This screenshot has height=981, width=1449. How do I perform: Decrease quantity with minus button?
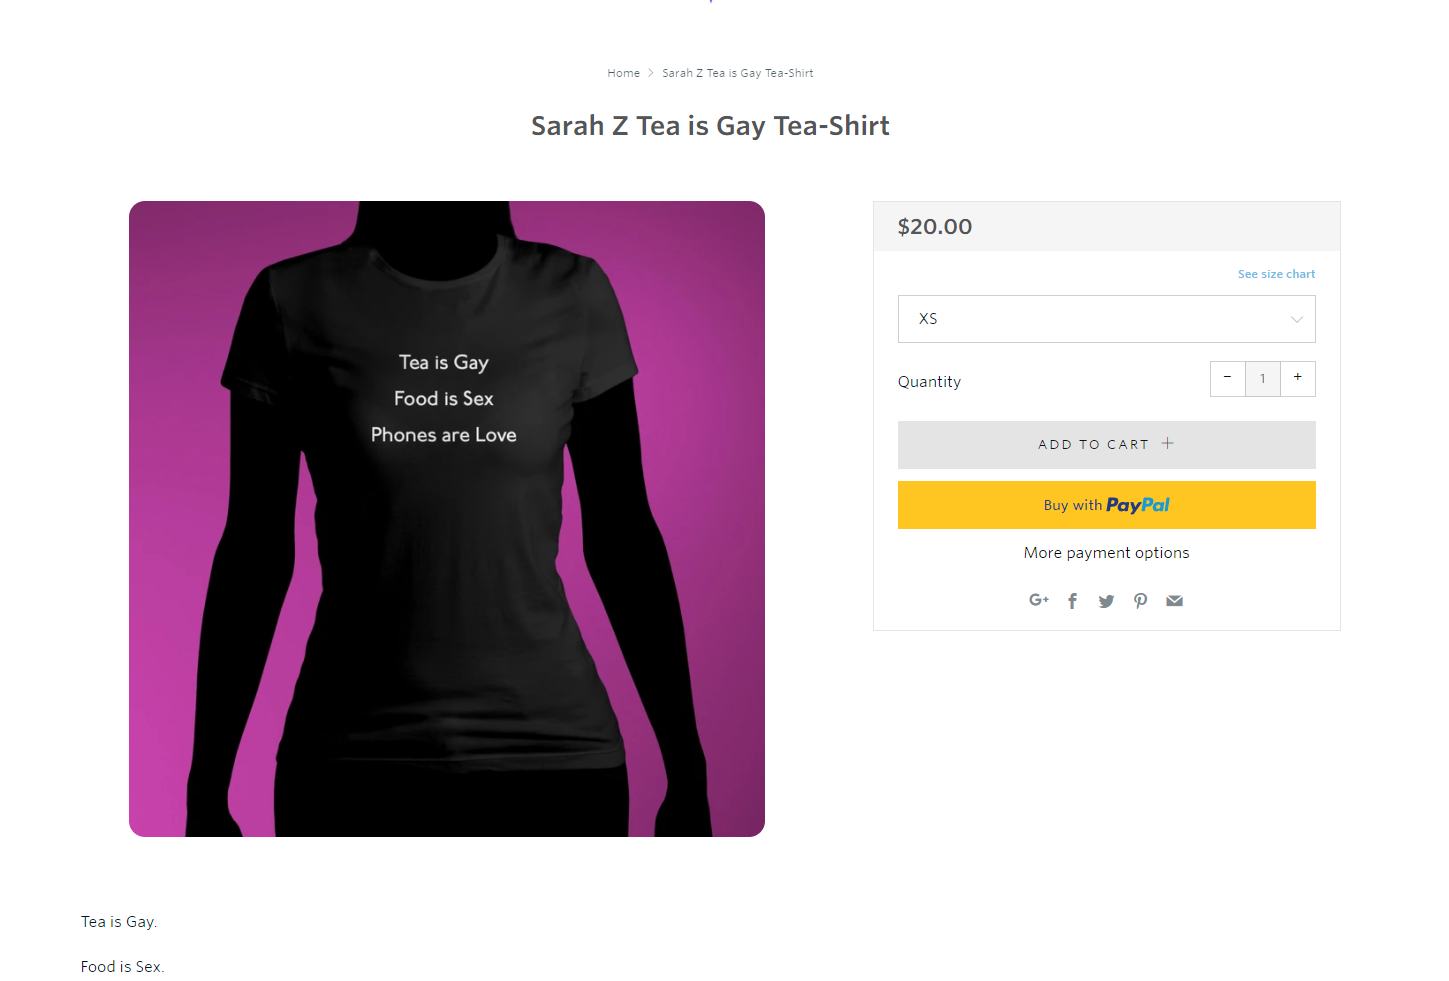coord(1227,378)
